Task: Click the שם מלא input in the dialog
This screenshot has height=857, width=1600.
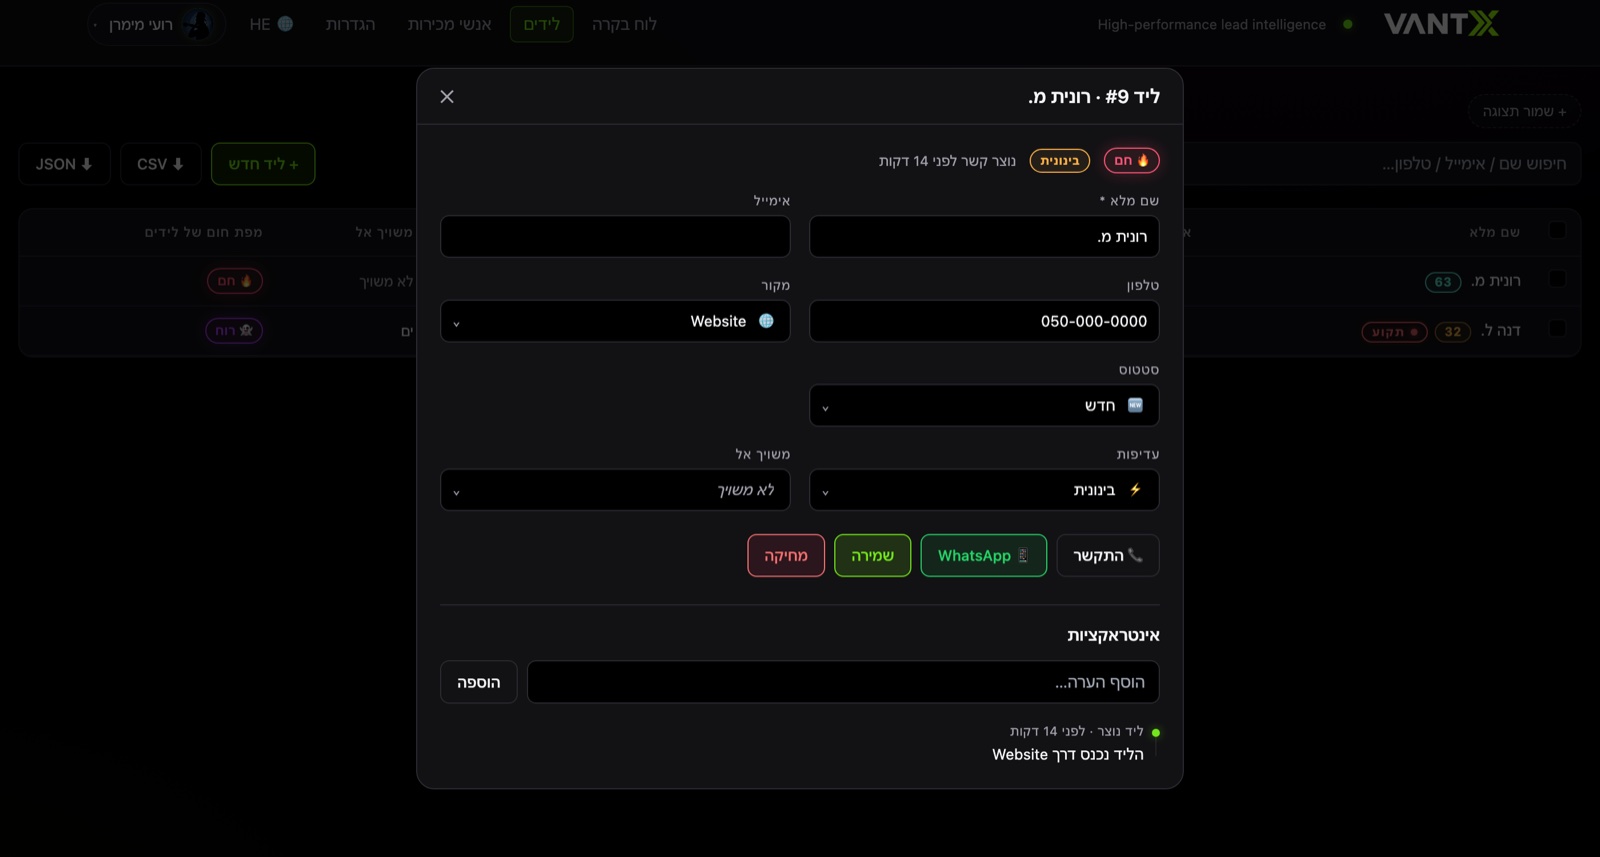Action: [985, 237]
